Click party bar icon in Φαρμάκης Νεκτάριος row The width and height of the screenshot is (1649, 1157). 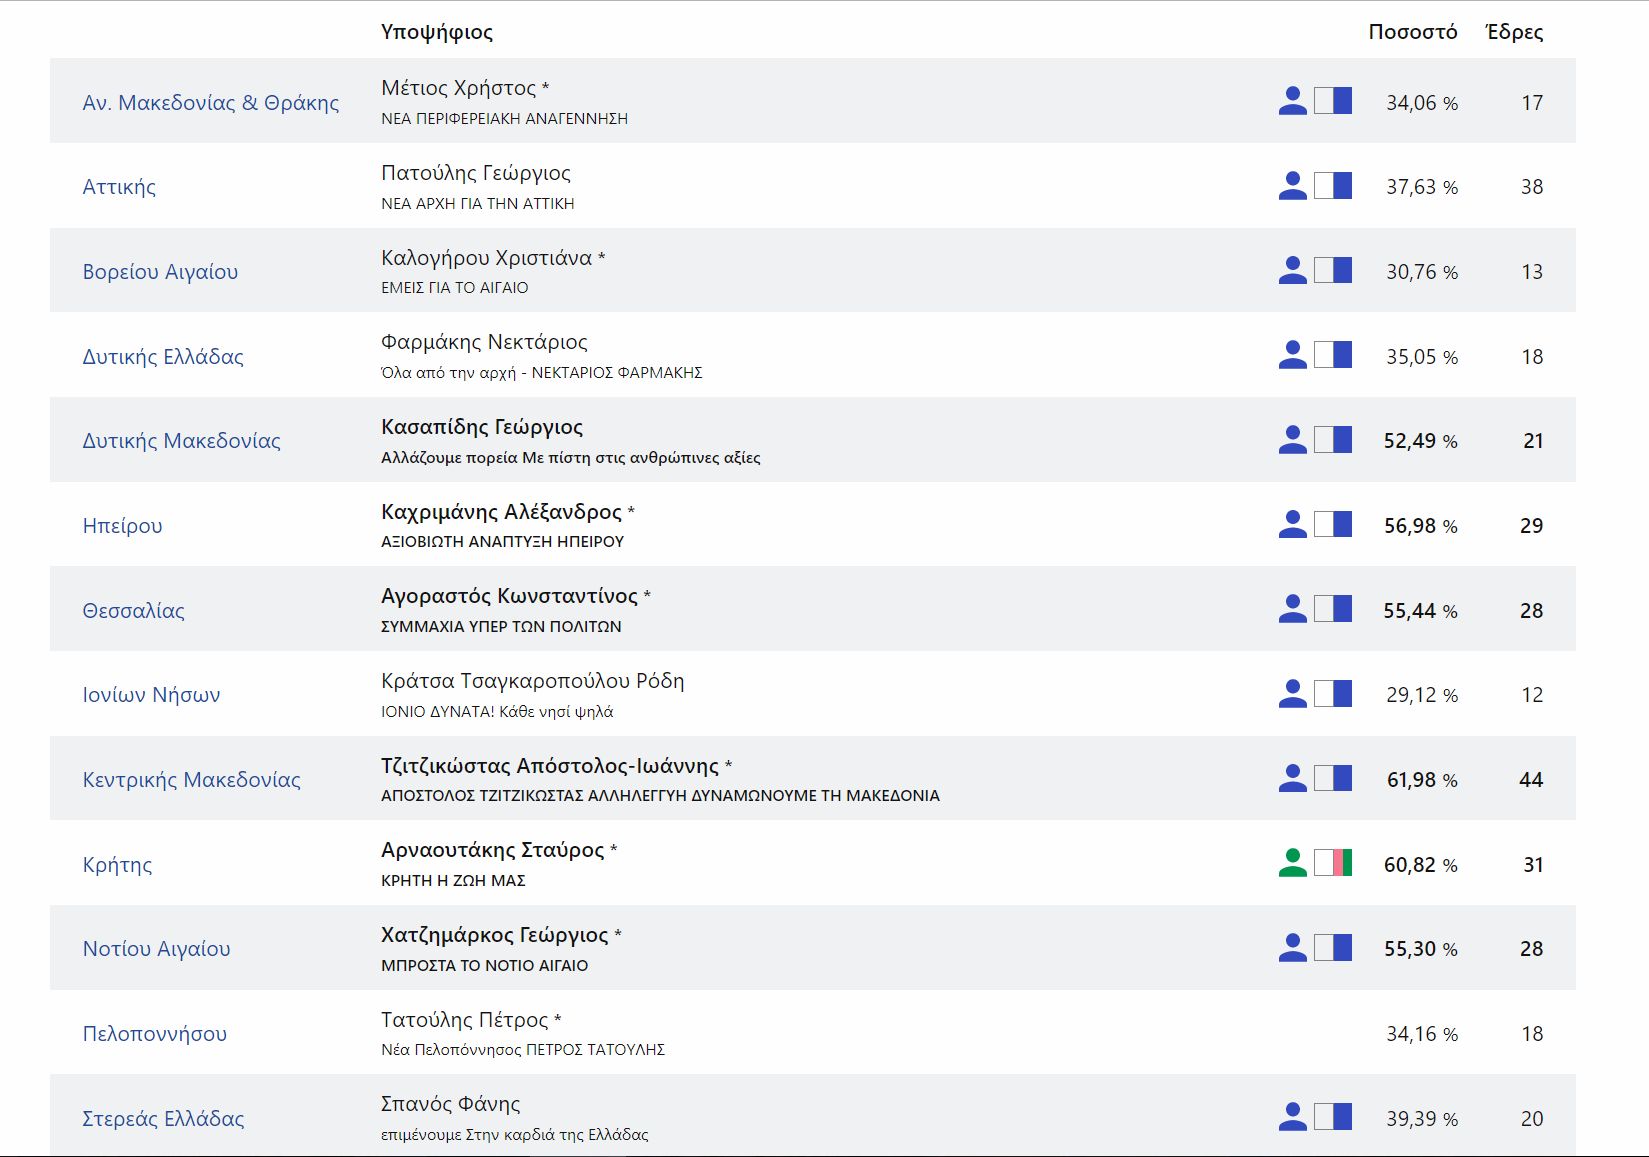(x=1333, y=354)
